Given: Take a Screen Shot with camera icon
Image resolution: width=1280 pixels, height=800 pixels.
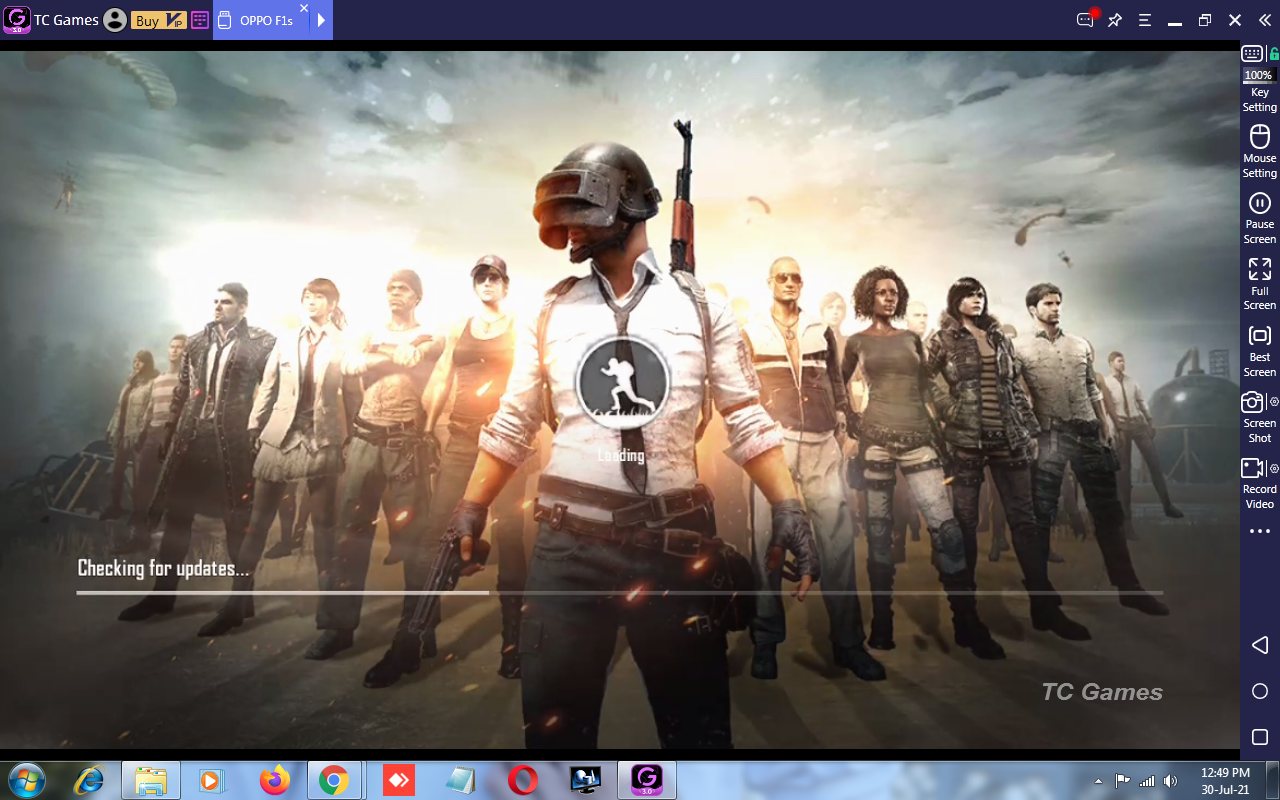Looking at the screenshot, I should coord(1252,402).
